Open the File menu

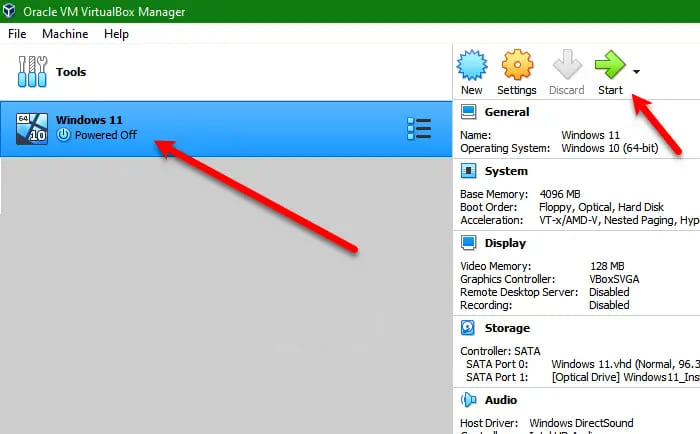click(17, 34)
